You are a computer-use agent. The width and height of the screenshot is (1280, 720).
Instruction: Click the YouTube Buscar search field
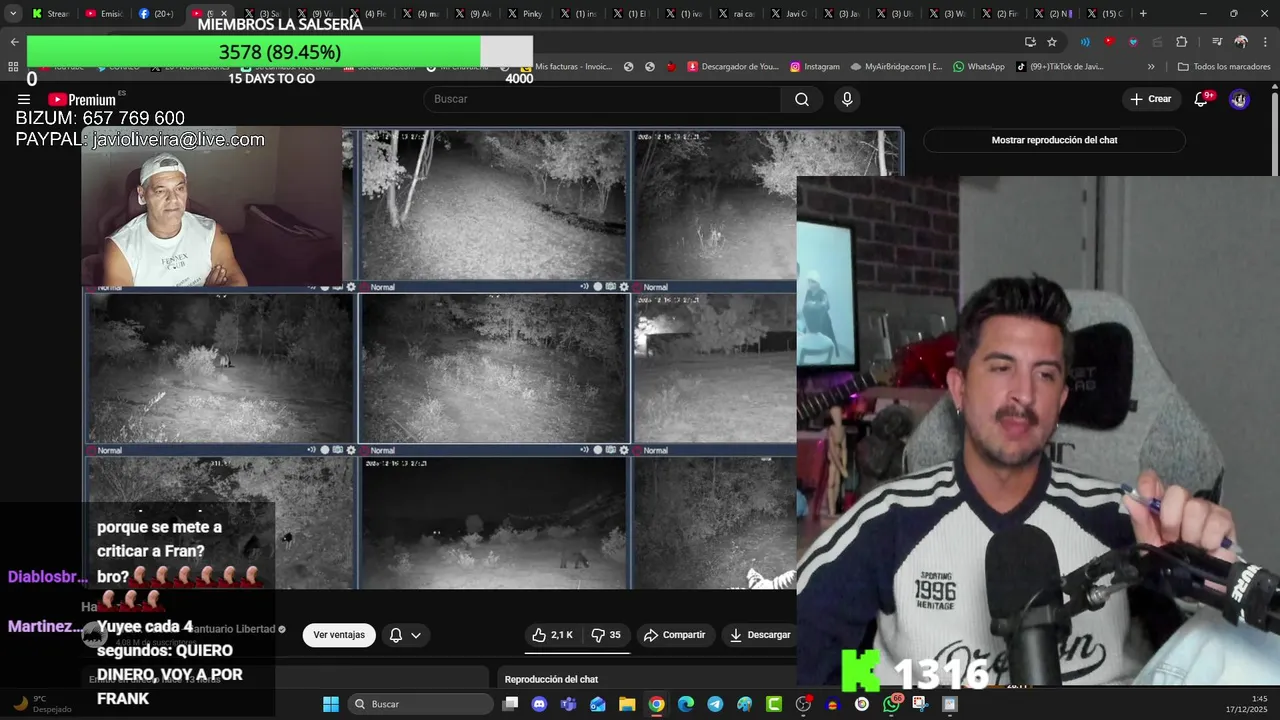click(602, 99)
